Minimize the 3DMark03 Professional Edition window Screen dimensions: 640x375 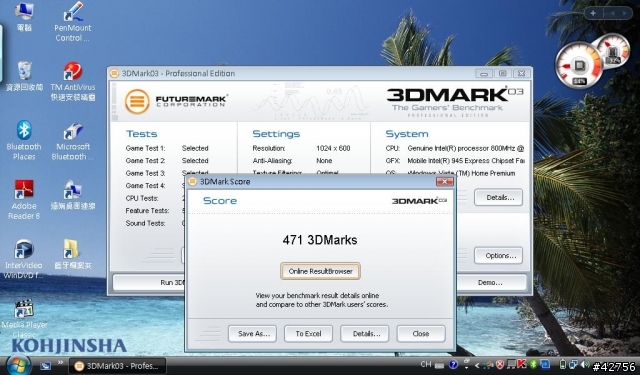pyautogui.click(x=484, y=73)
